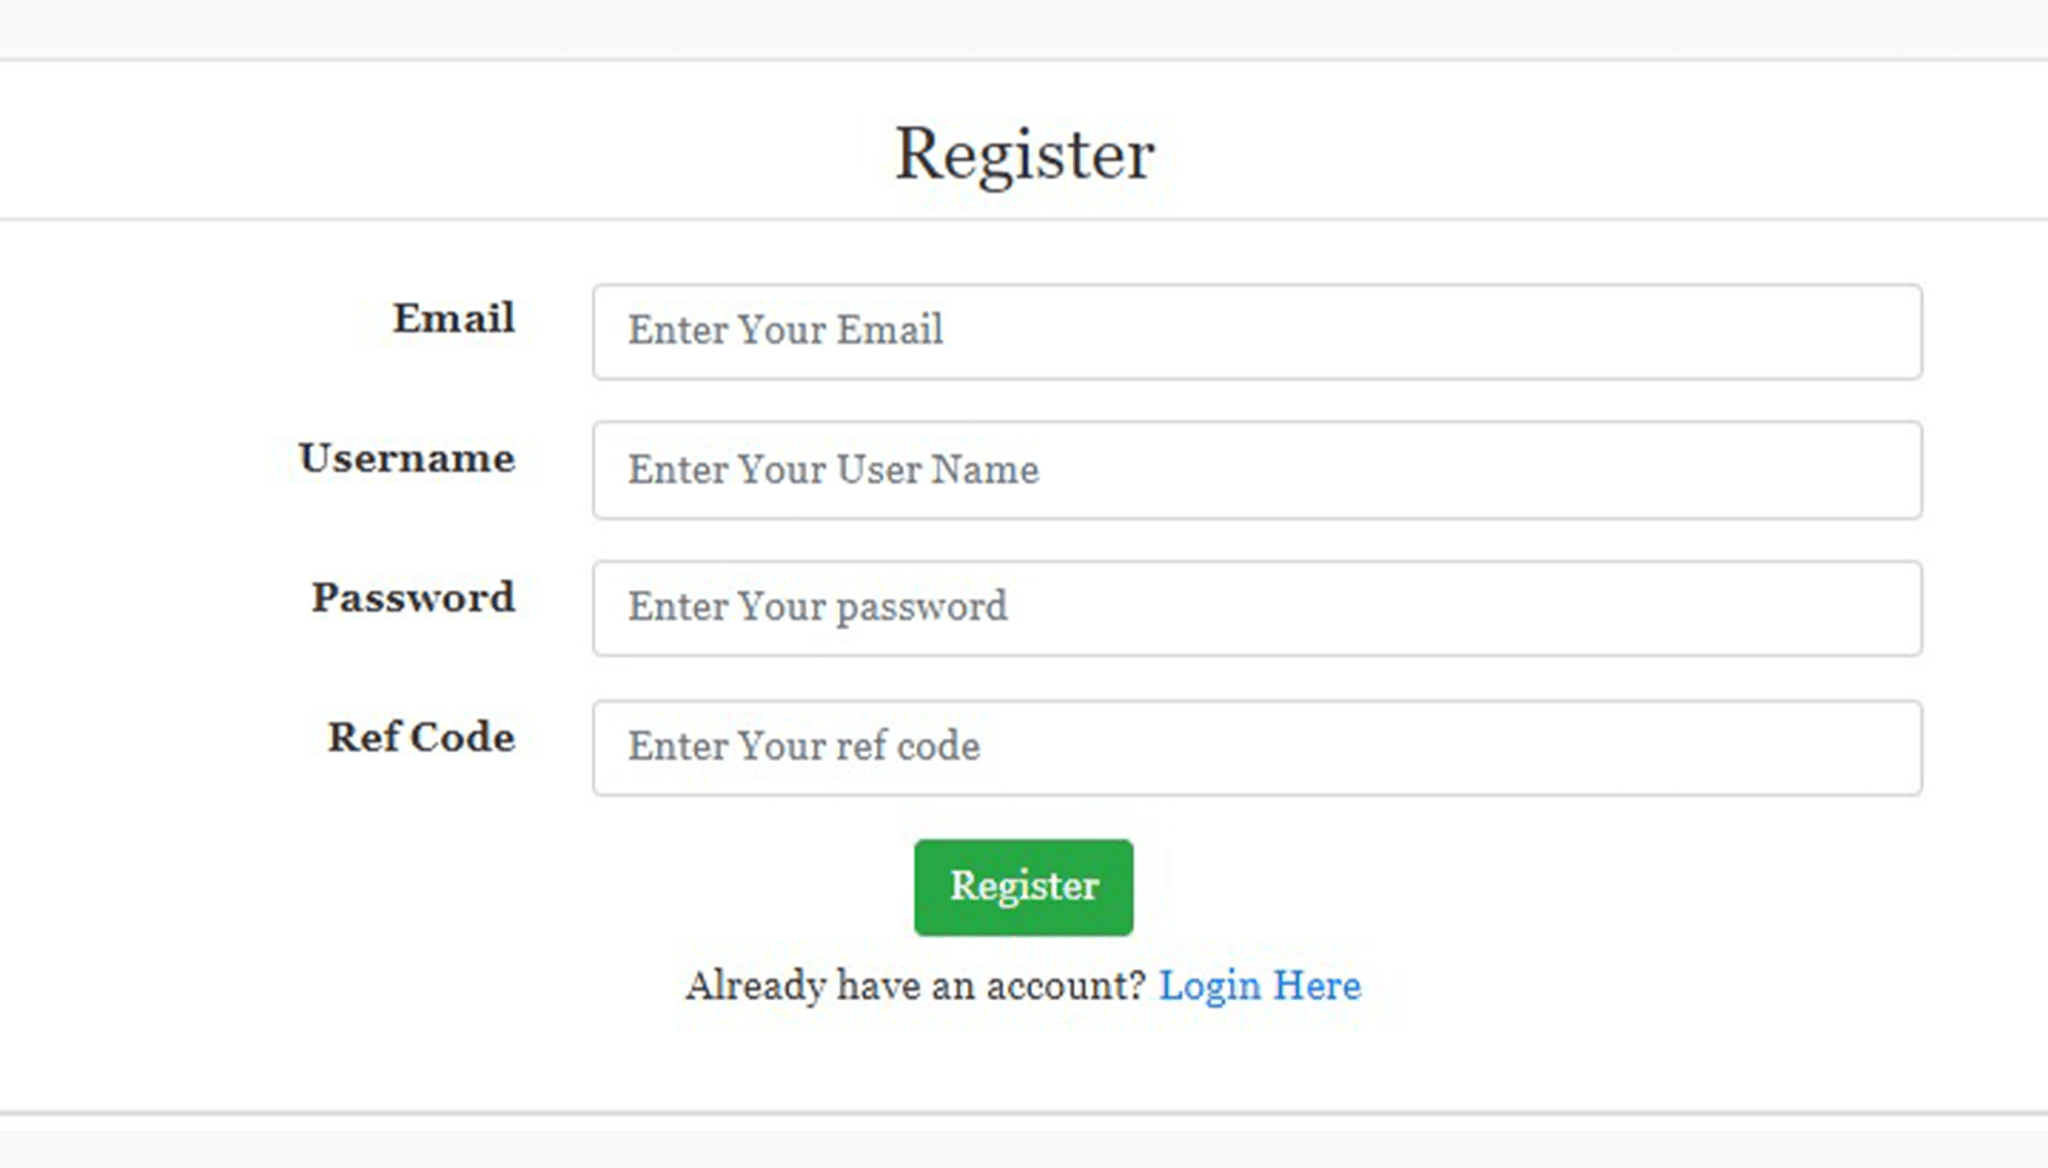Screen dimensions: 2048x1168
Task: Click the 'Enter Your User Name' placeholder
Action: point(833,470)
